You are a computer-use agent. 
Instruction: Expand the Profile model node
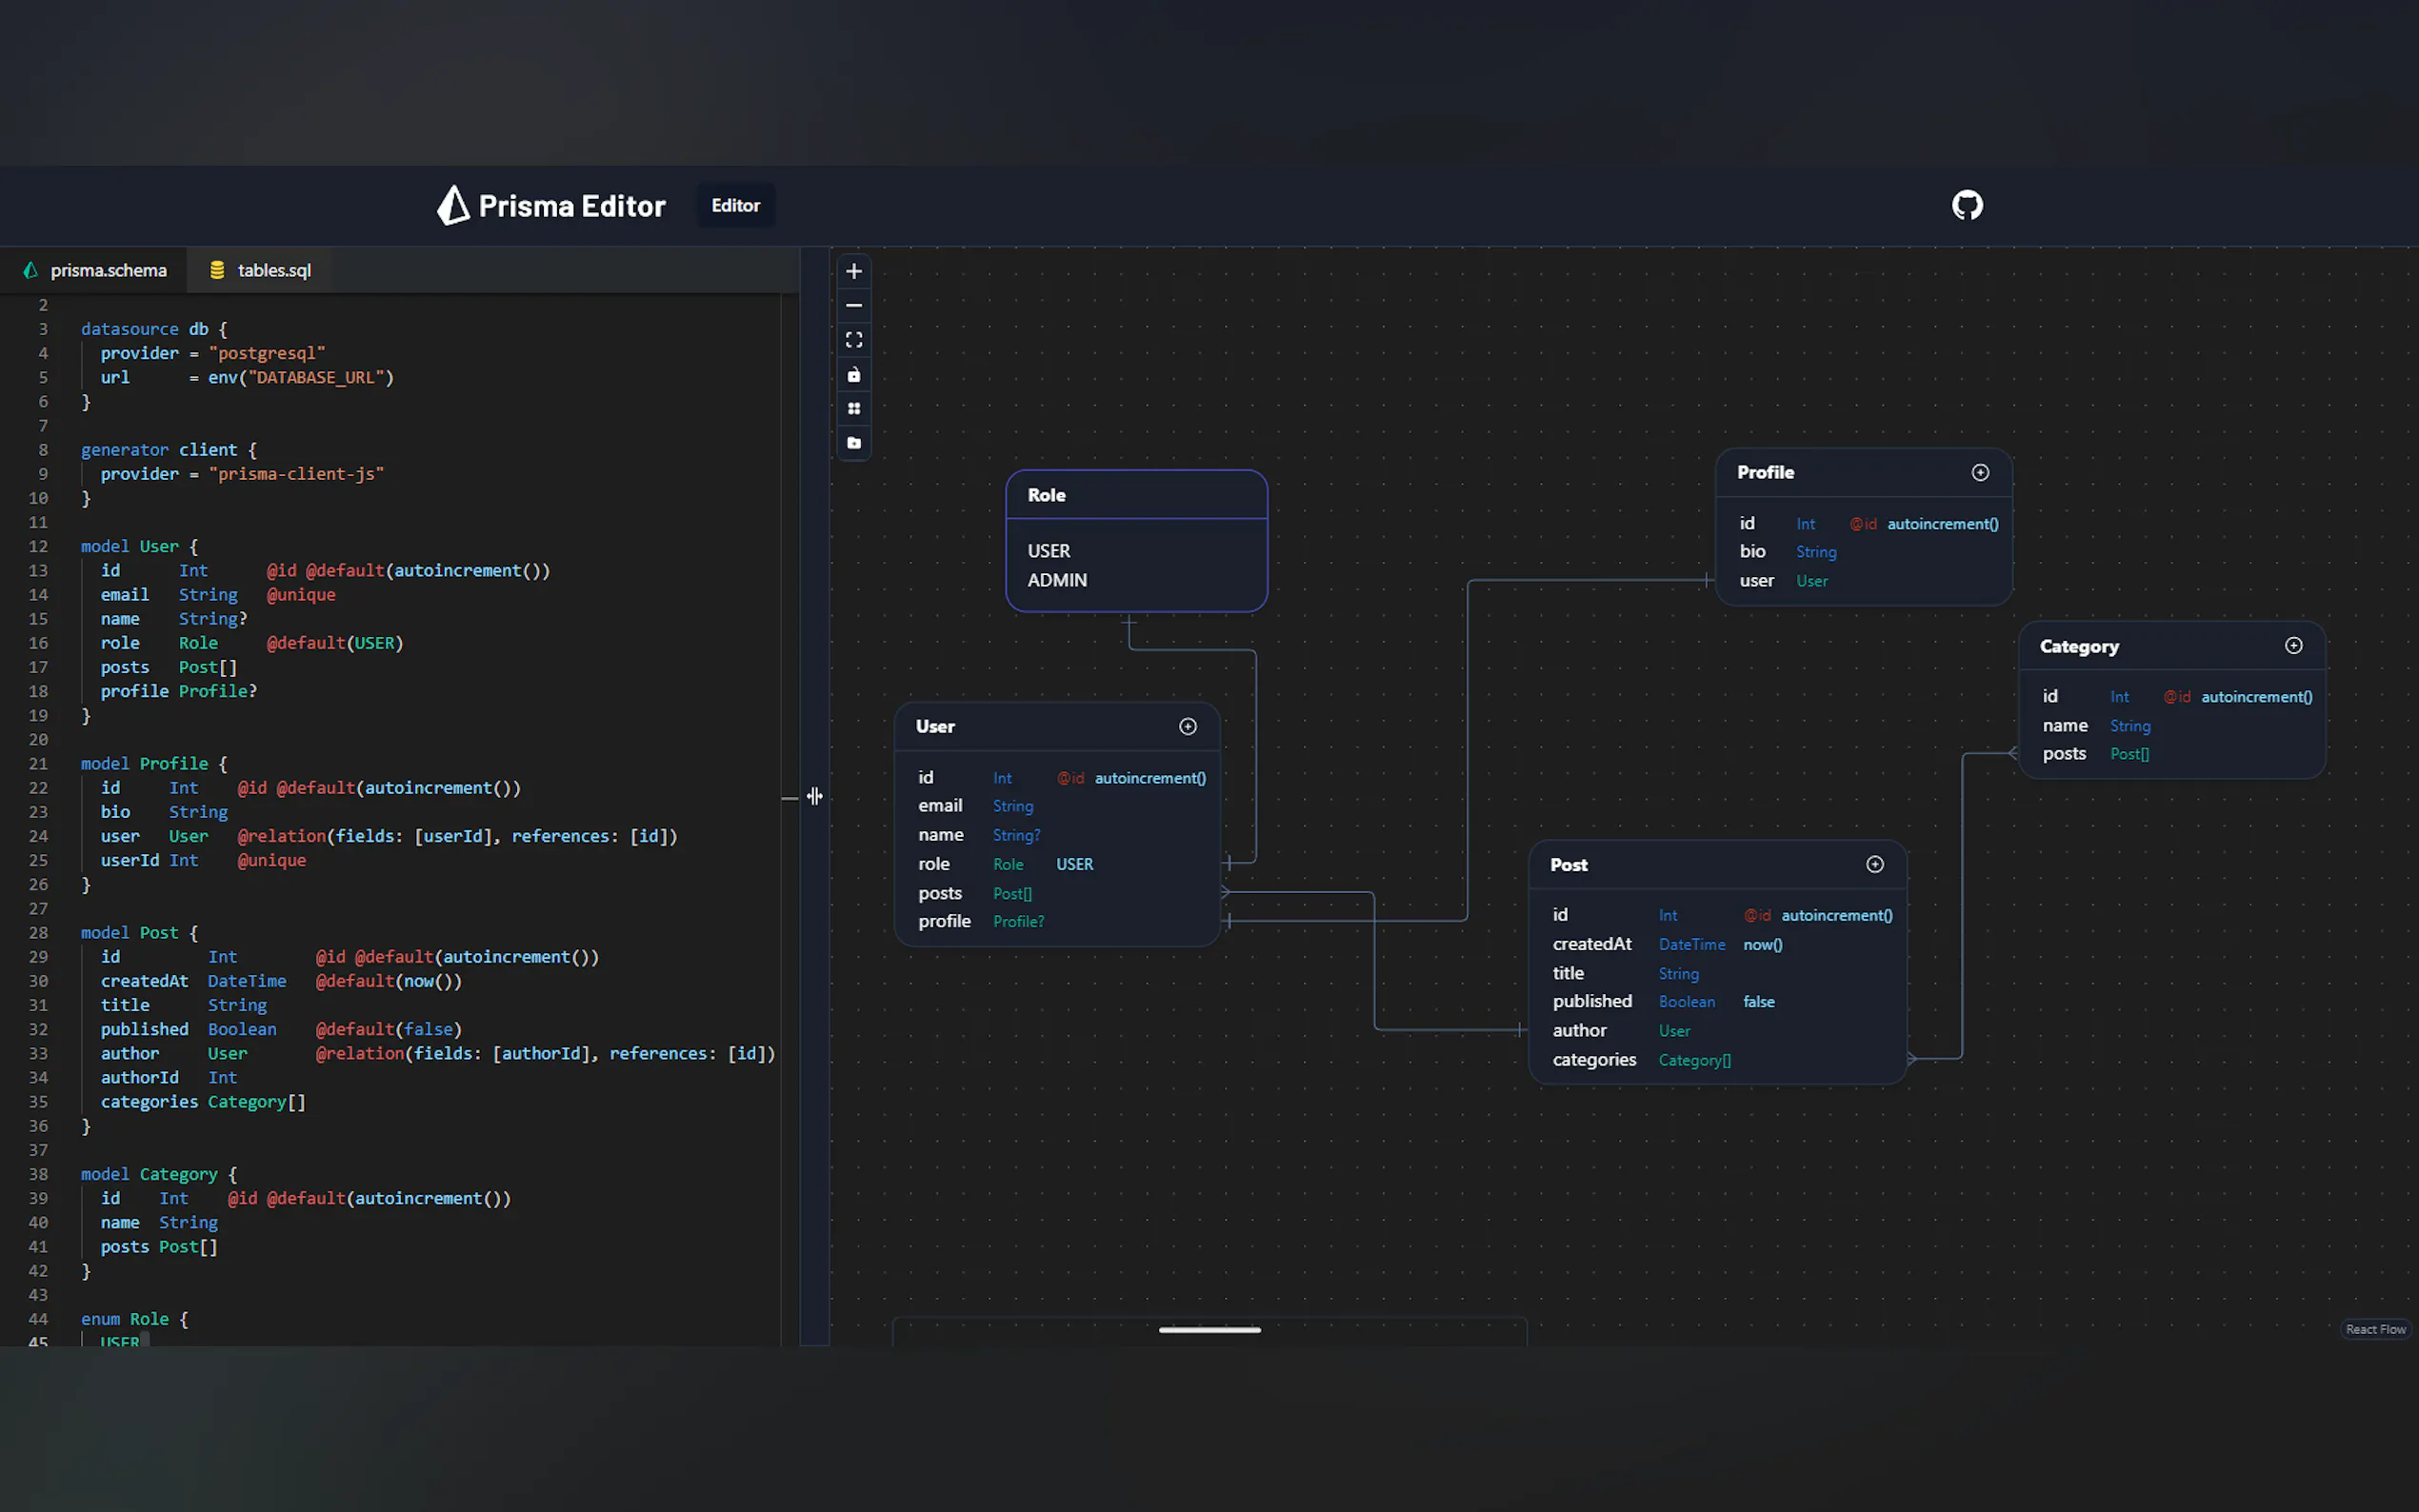[x=1979, y=472]
